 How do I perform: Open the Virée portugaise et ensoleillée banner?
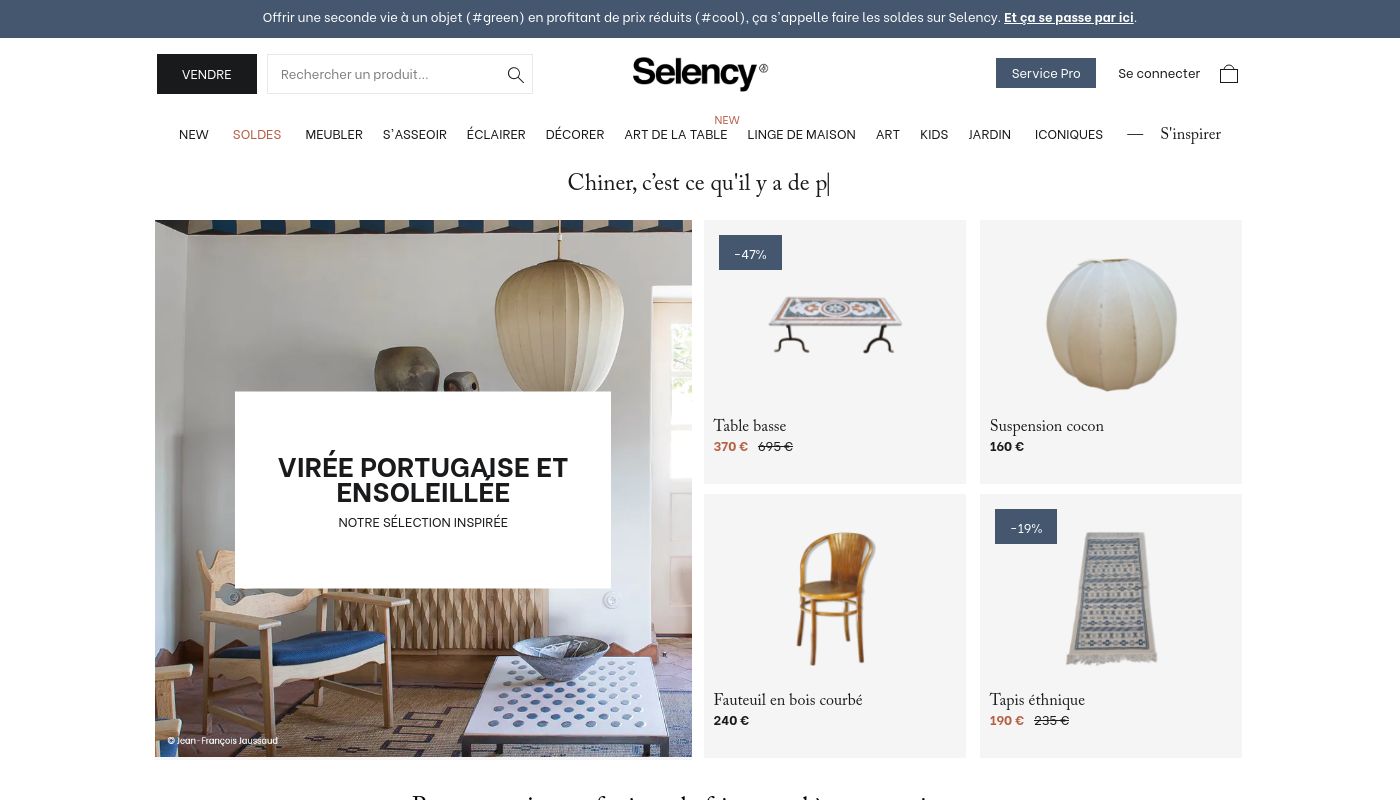(x=423, y=489)
